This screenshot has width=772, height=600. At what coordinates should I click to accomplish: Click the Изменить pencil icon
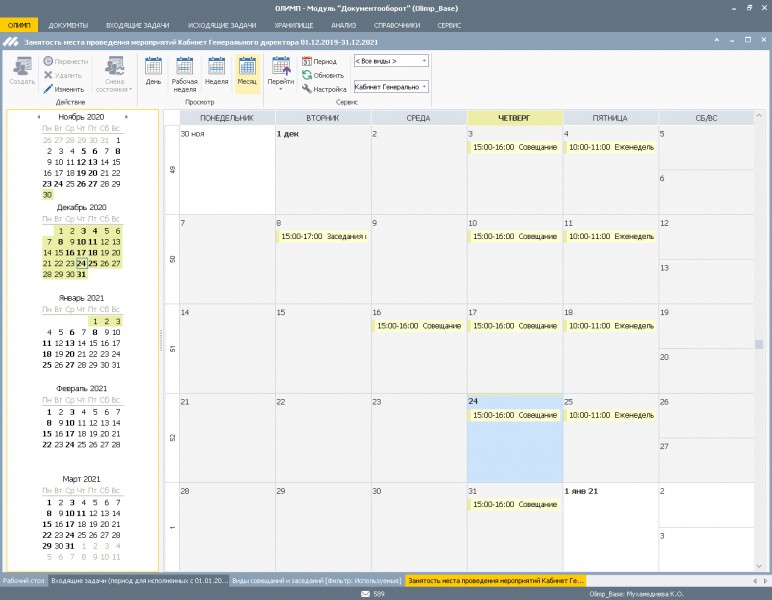(50, 89)
